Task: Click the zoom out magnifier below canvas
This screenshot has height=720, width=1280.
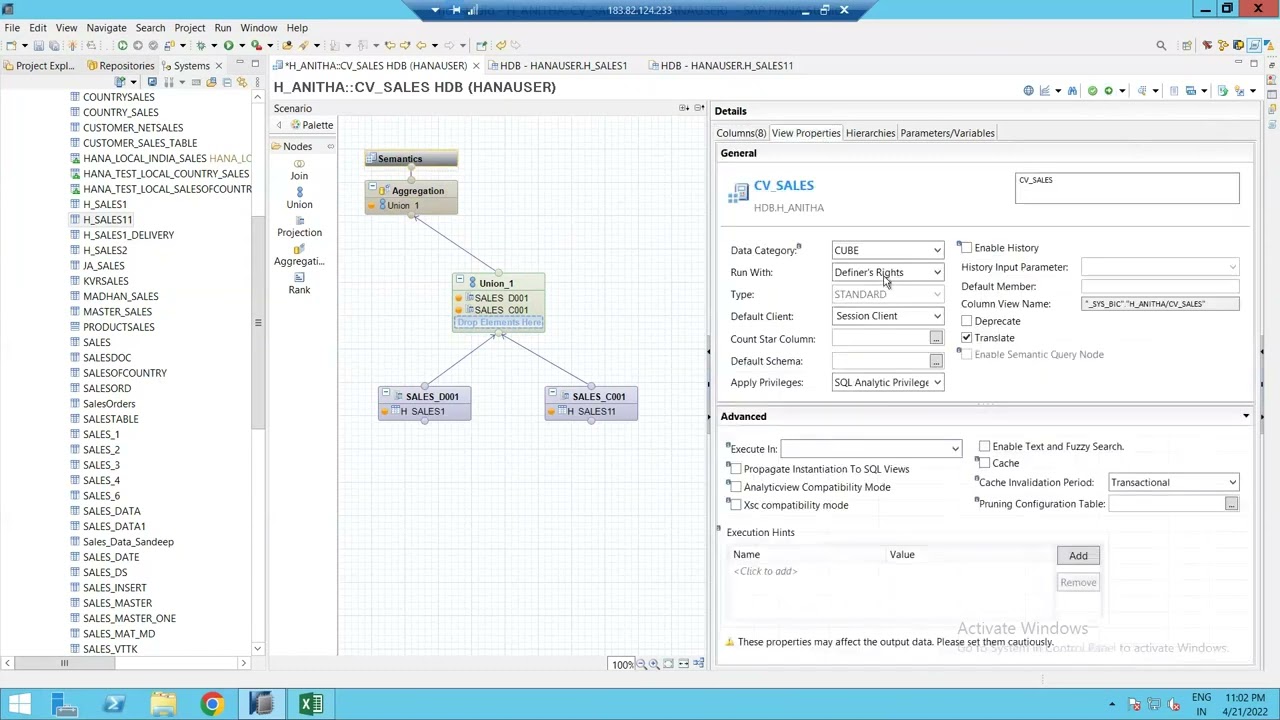Action: click(641, 664)
